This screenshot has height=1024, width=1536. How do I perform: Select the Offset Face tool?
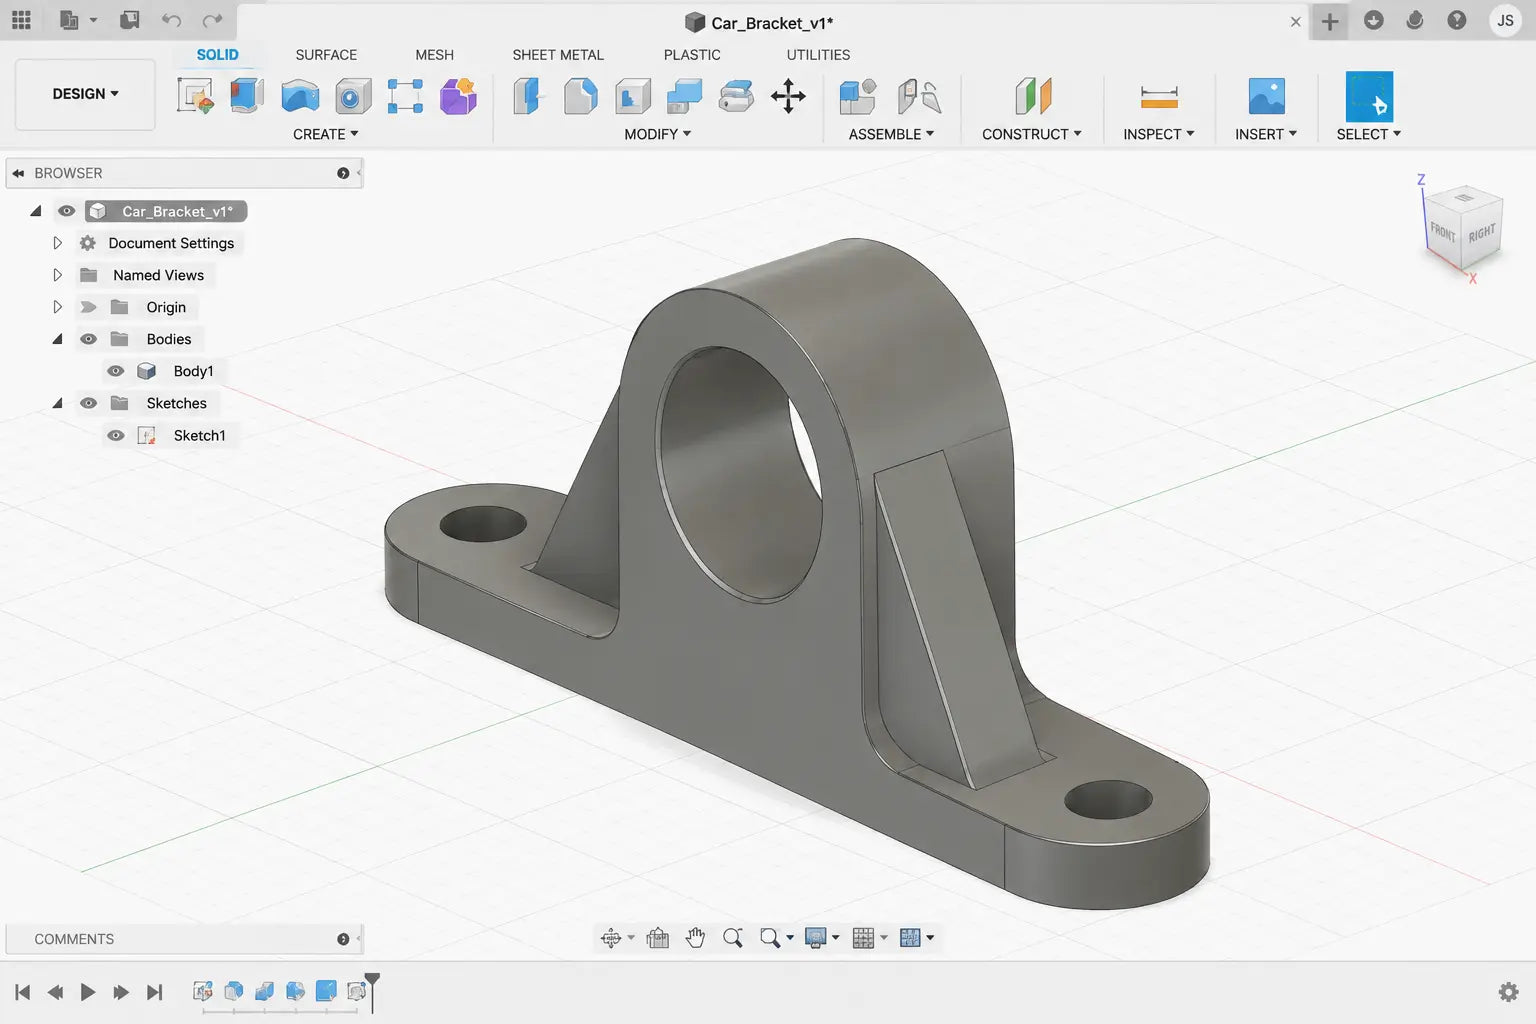click(x=736, y=96)
